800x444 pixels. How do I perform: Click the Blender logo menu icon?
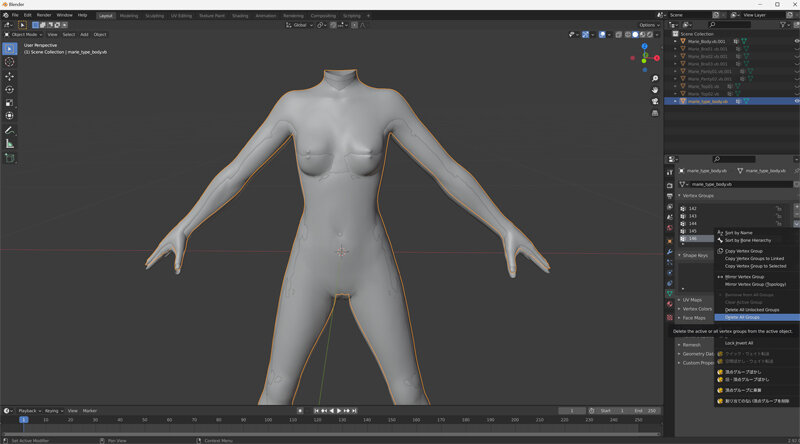6,15
